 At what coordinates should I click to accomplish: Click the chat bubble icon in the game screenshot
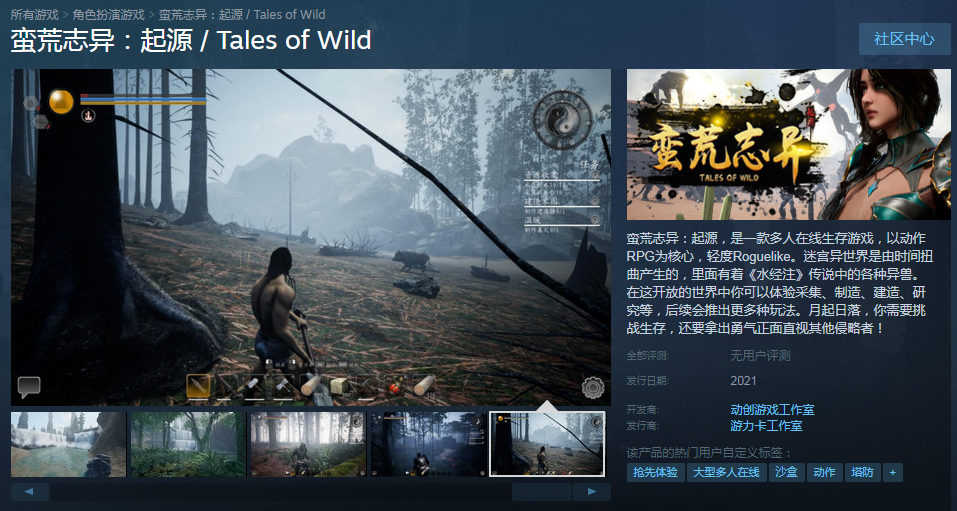click(x=29, y=386)
